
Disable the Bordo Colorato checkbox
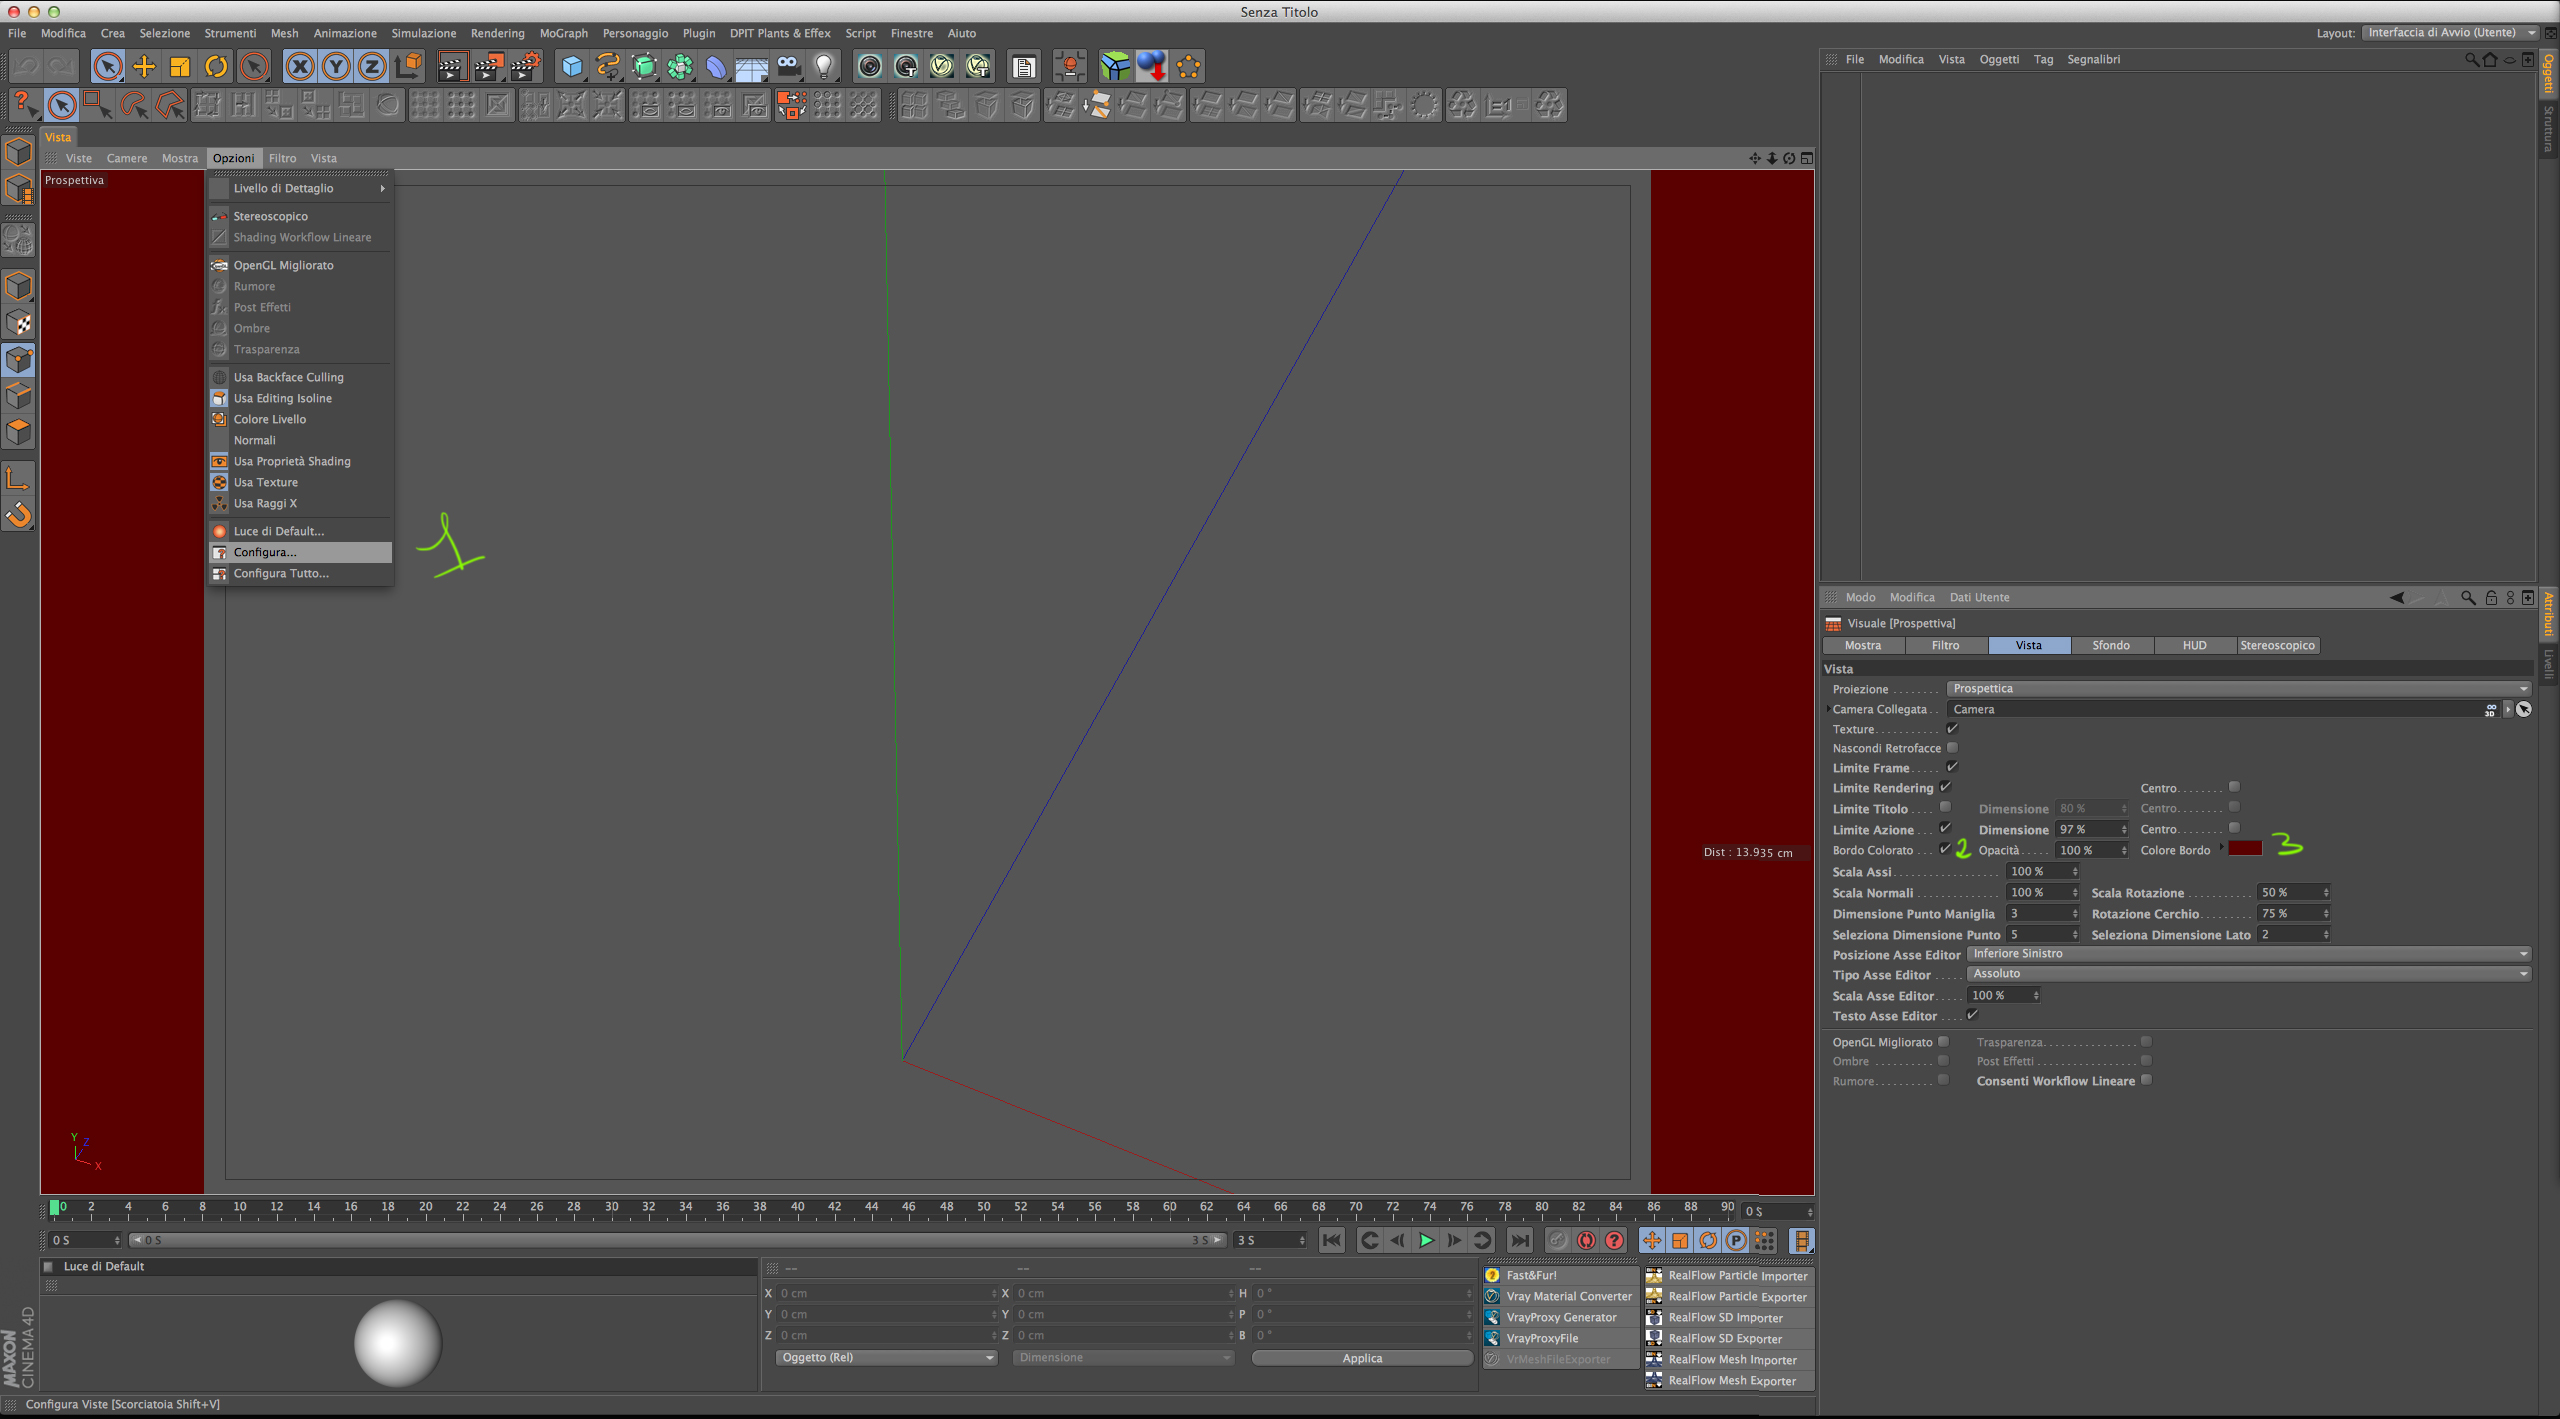click(1945, 849)
